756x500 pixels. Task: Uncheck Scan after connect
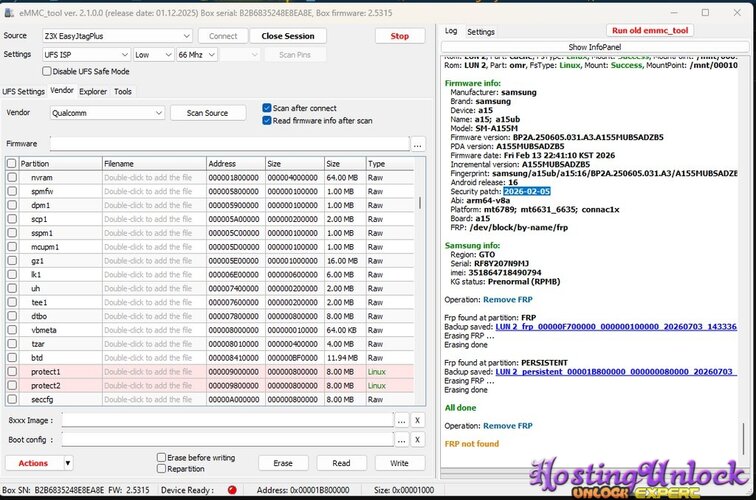pyautogui.click(x=267, y=108)
